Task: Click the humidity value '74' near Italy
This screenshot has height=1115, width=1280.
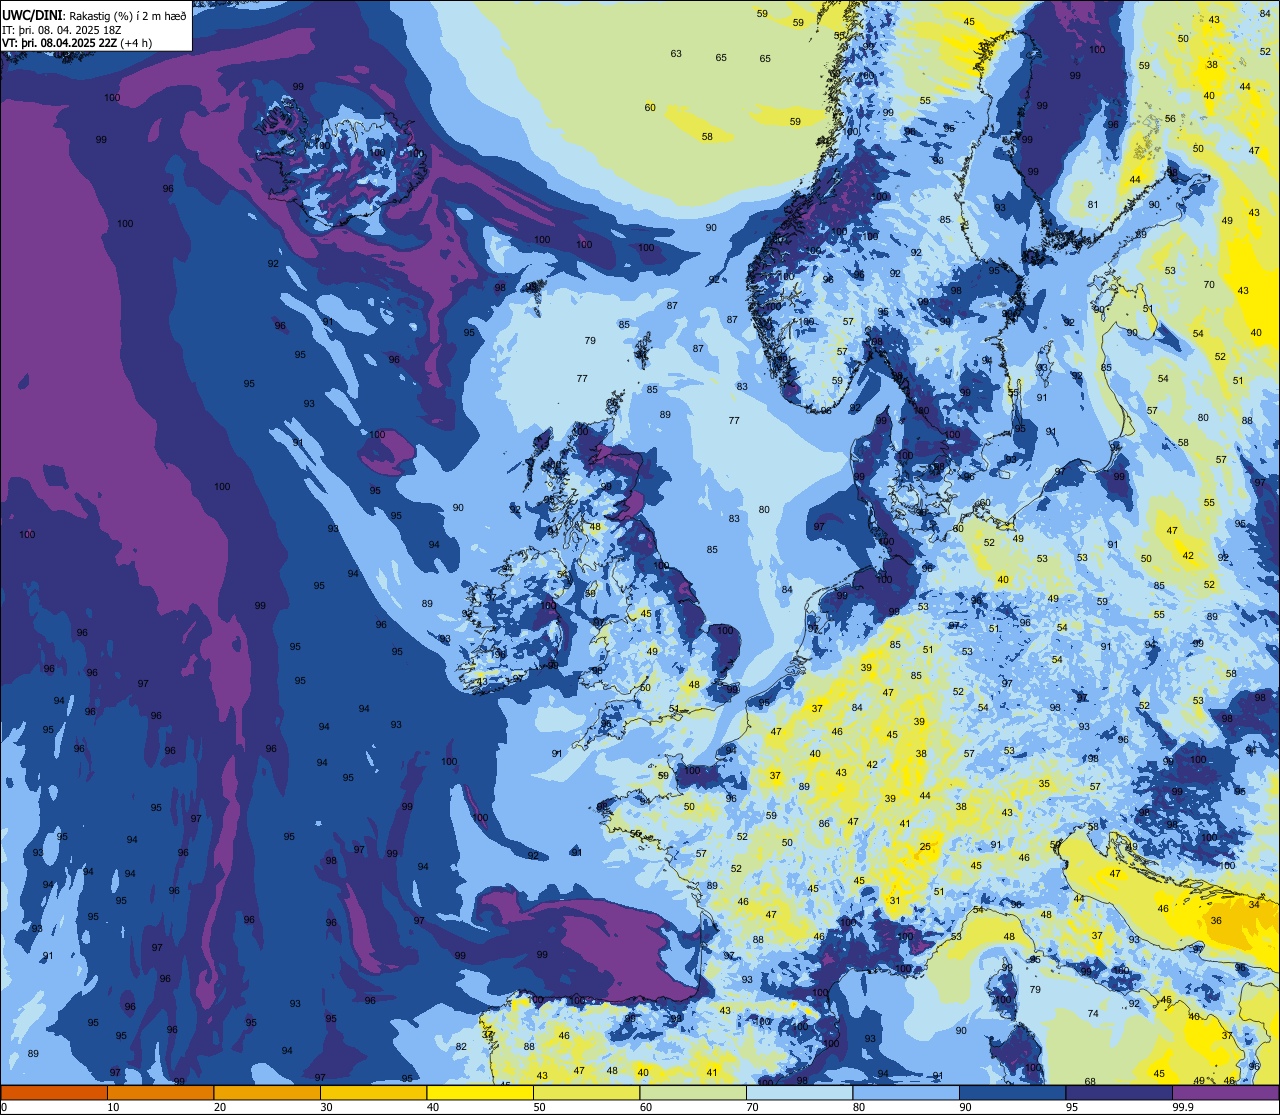Action: tap(1093, 1013)
